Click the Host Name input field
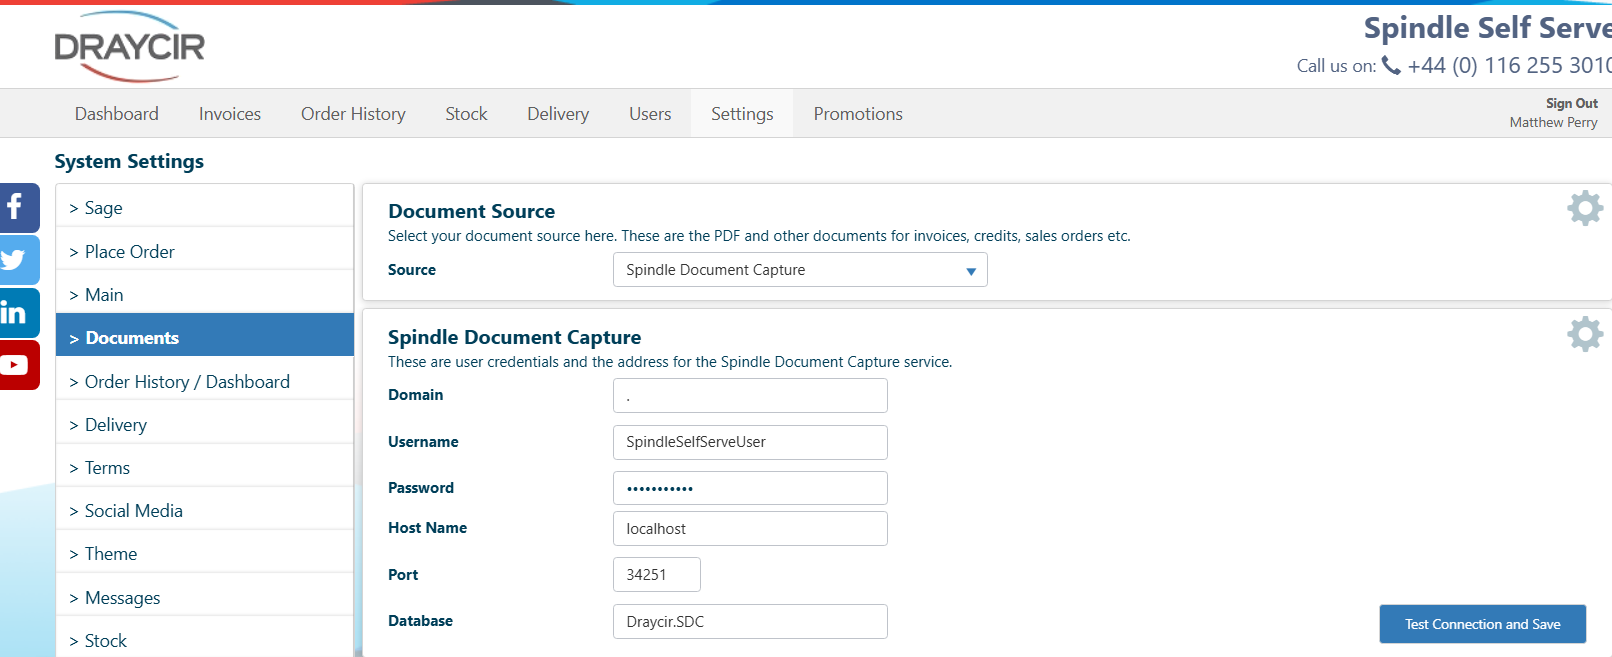The image size is (1612, 657). (x=750, y=529)
